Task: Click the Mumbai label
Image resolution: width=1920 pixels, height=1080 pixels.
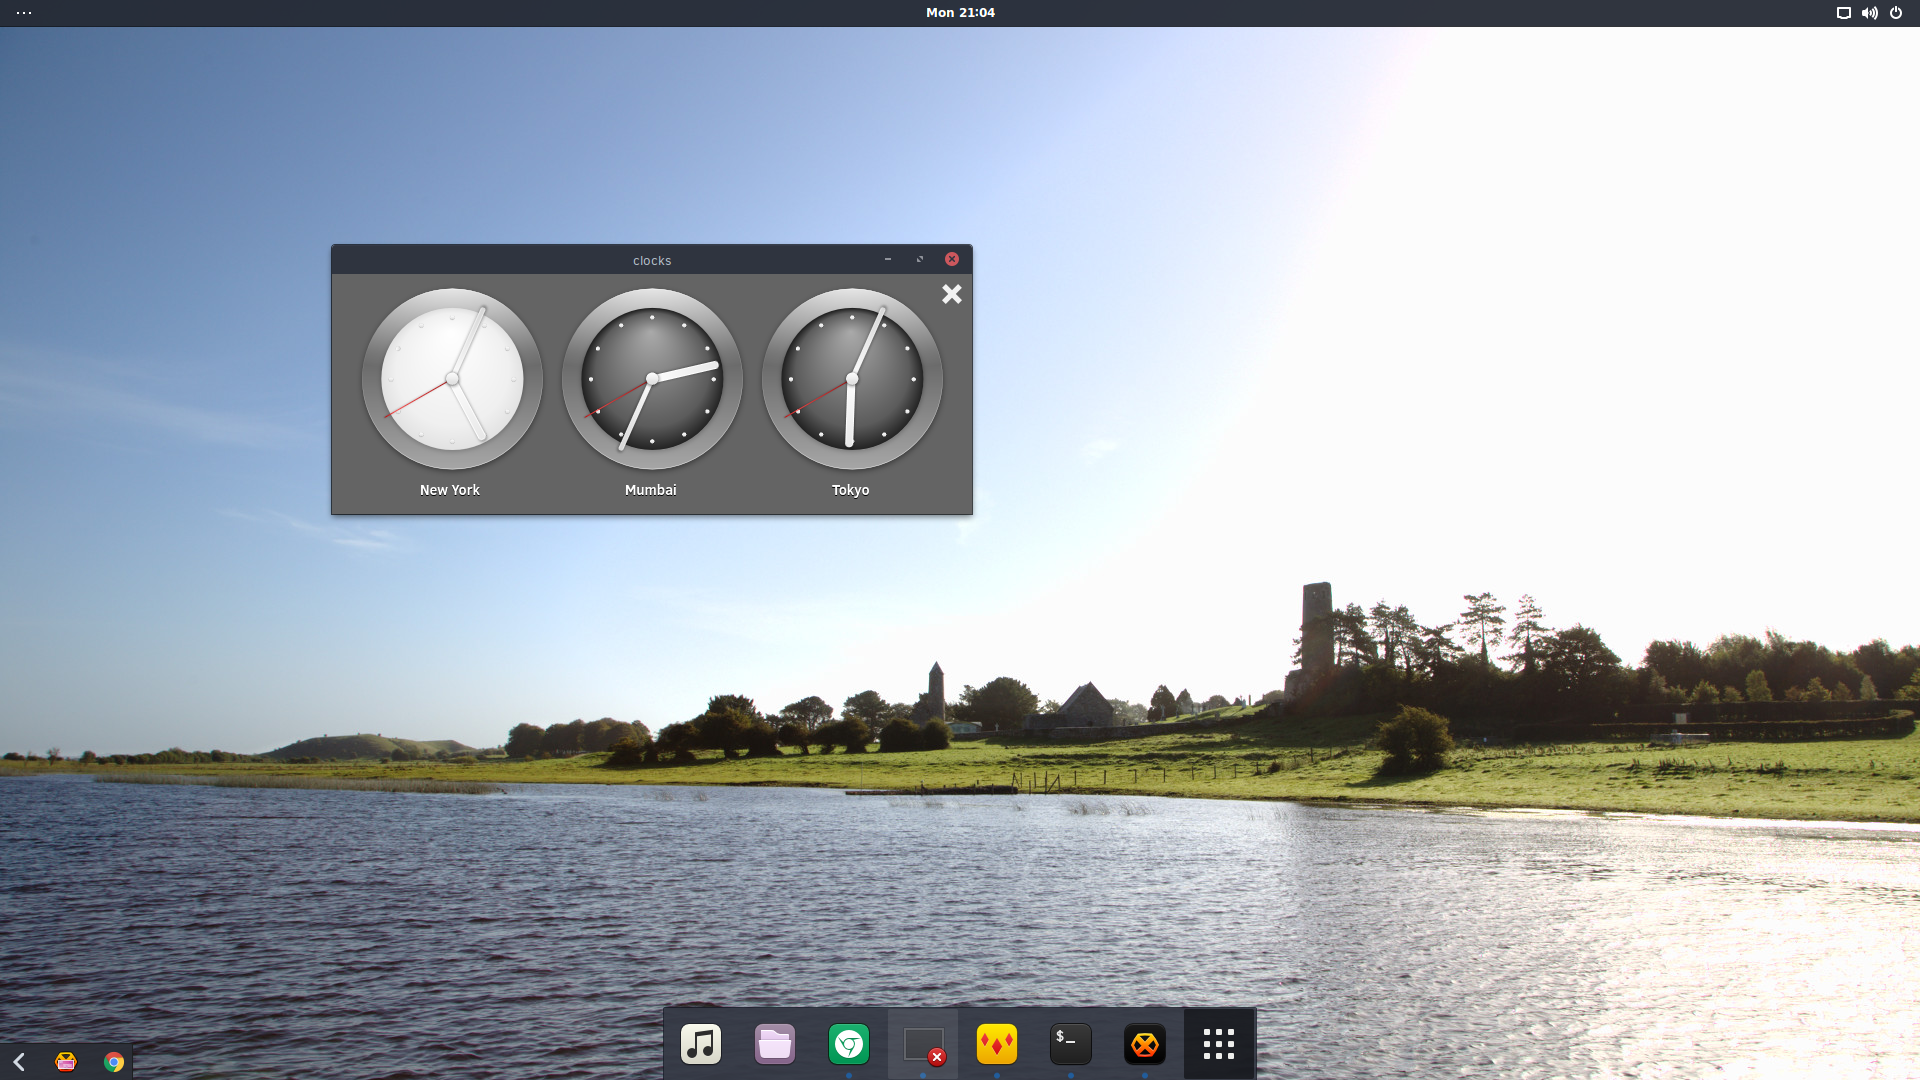Action: click(651, 490)
